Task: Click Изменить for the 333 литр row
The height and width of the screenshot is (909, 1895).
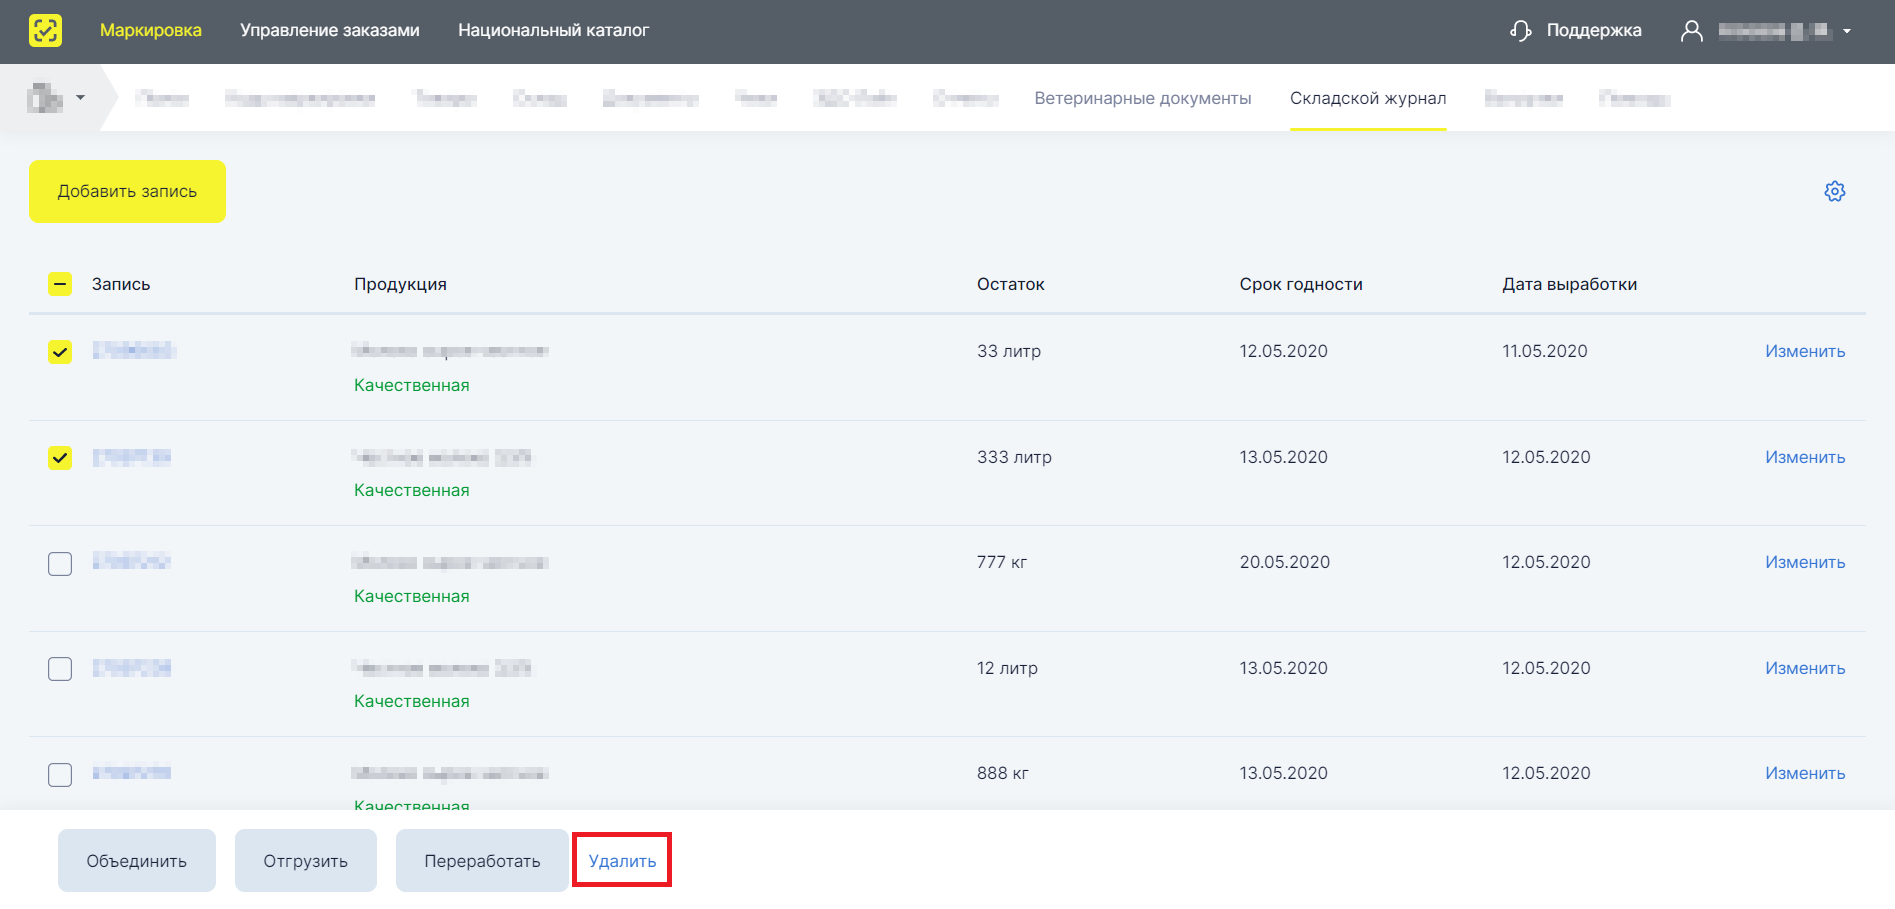Action: coord(1805,457)
